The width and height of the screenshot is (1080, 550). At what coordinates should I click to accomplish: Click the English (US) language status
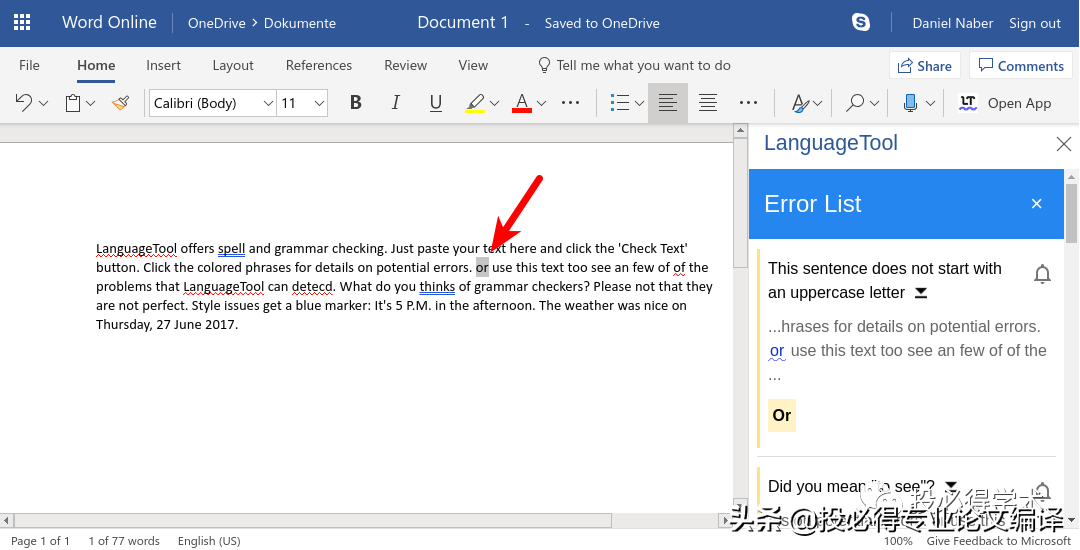coord(209,541)
